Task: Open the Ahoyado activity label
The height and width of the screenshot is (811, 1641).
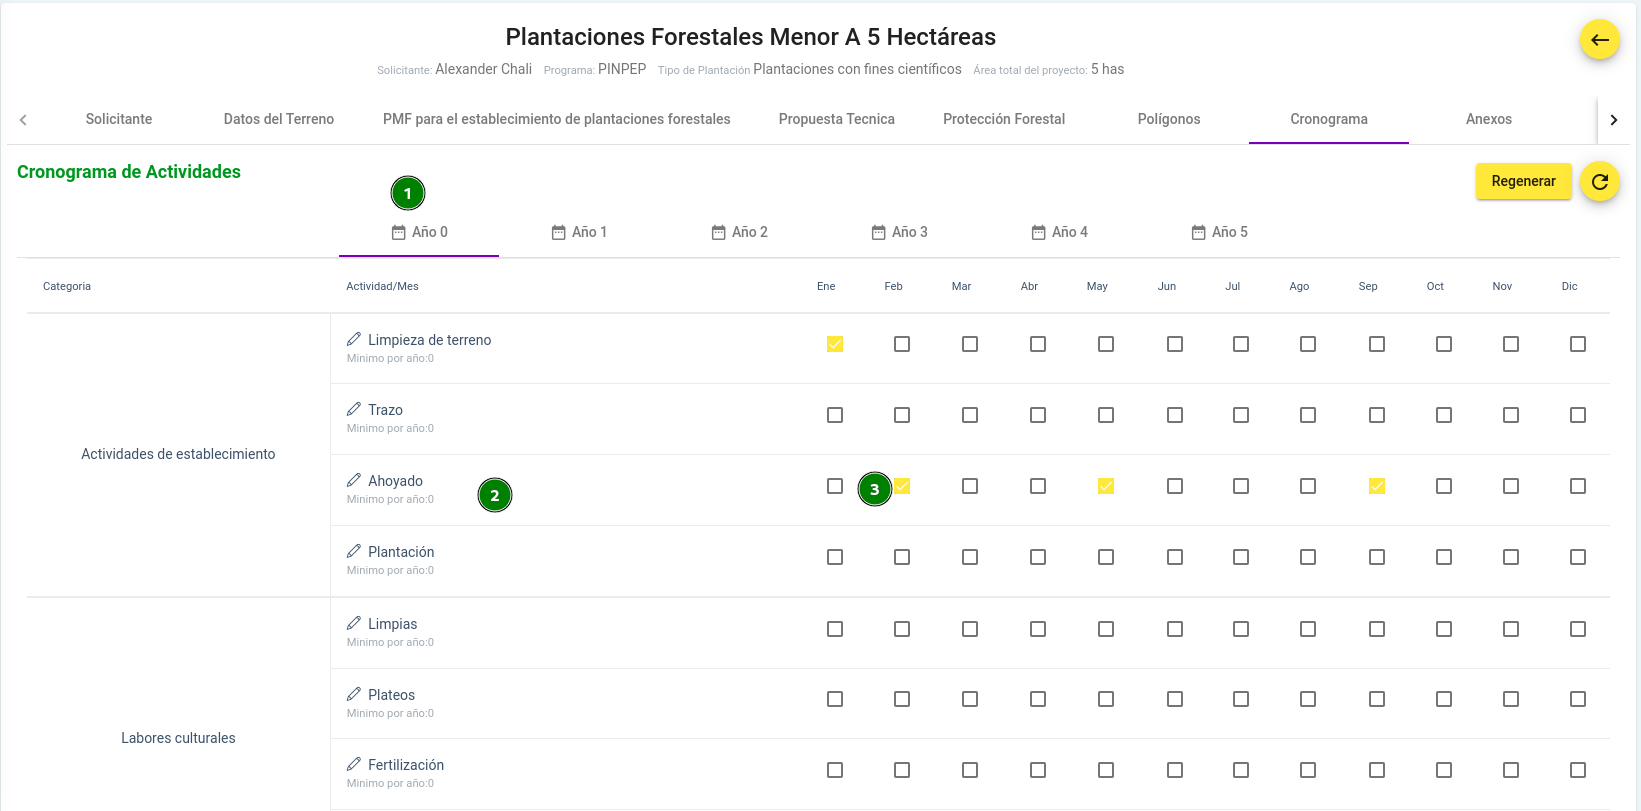Action: click(x=395, y=481)
